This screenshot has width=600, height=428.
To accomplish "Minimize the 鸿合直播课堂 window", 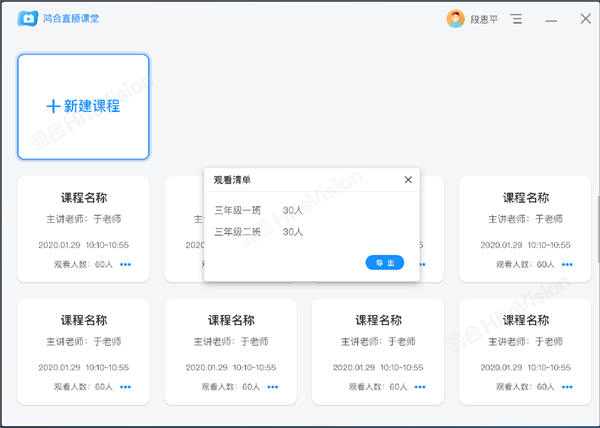I will tap(551, 20).
